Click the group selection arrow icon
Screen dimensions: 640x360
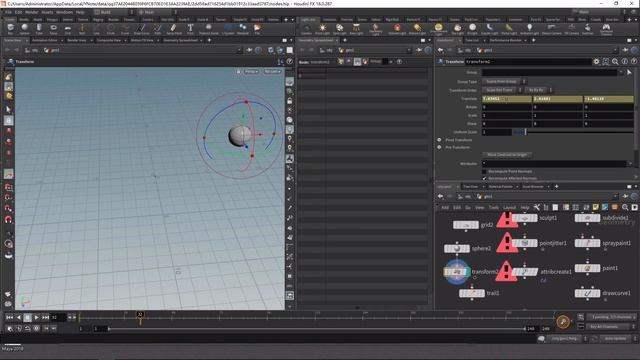pos(629,72)
